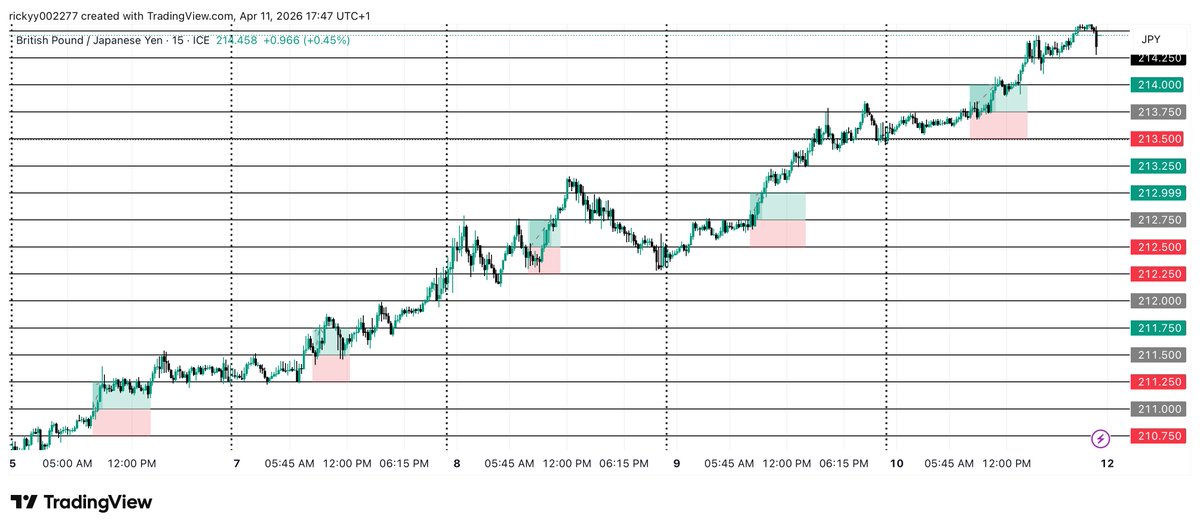Select the JPY currency label

1151,40
